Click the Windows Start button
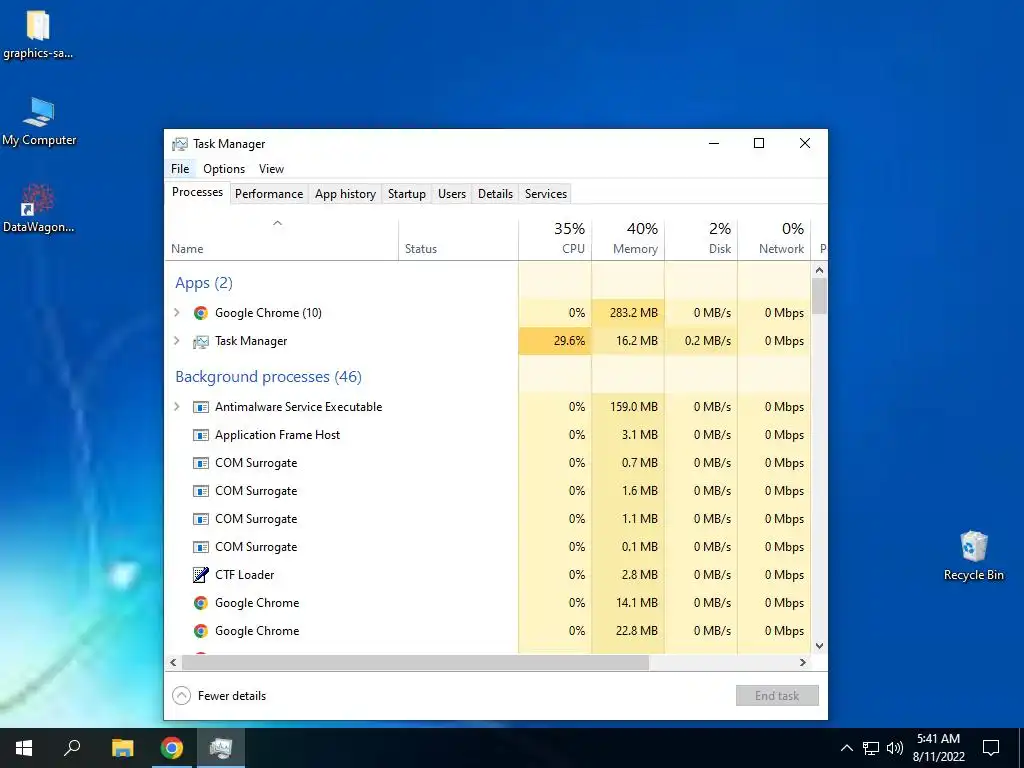Viewport: 1024px width, 768px height. click(24, 748)
